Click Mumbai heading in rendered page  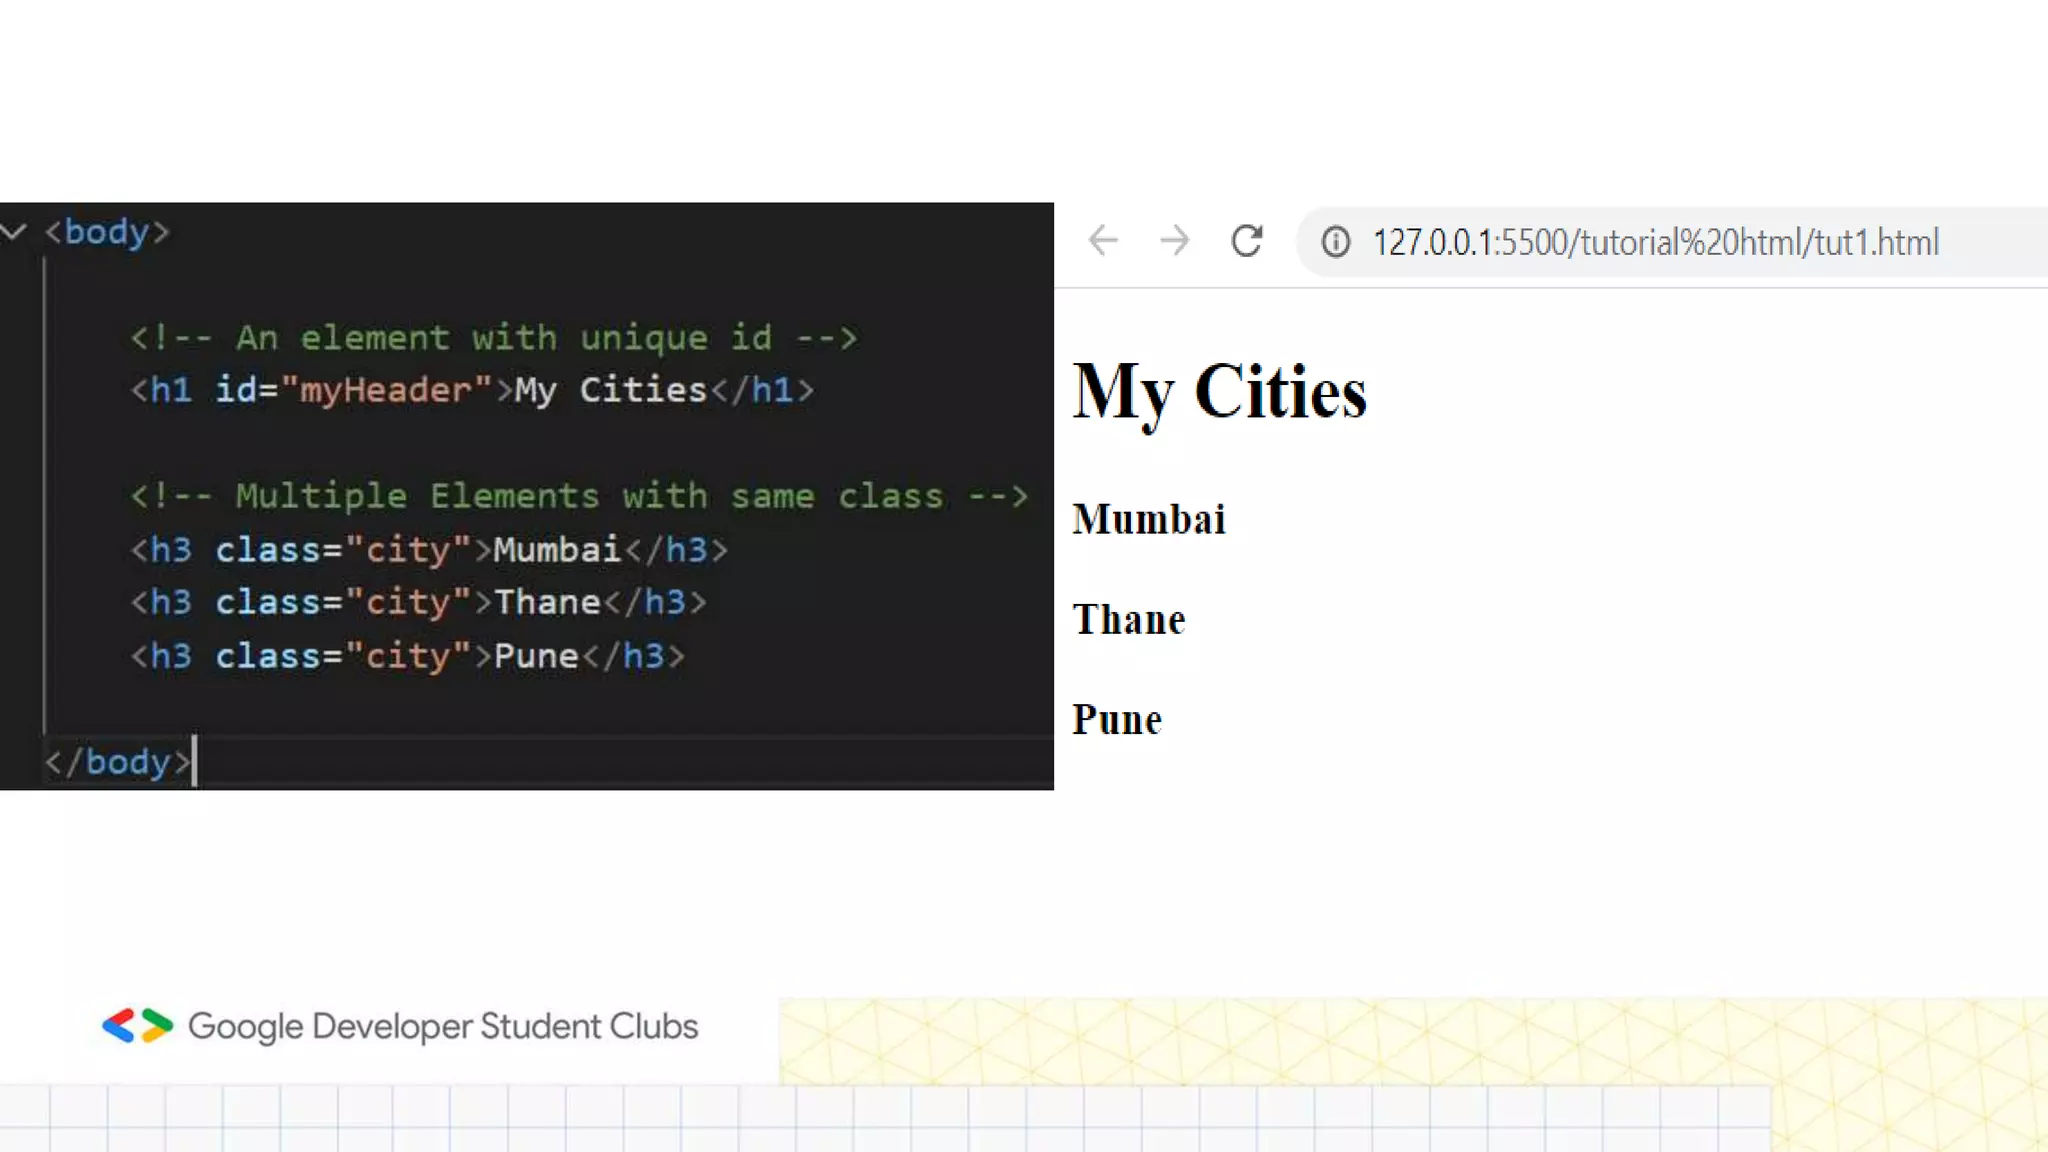tap(1149, 520)
